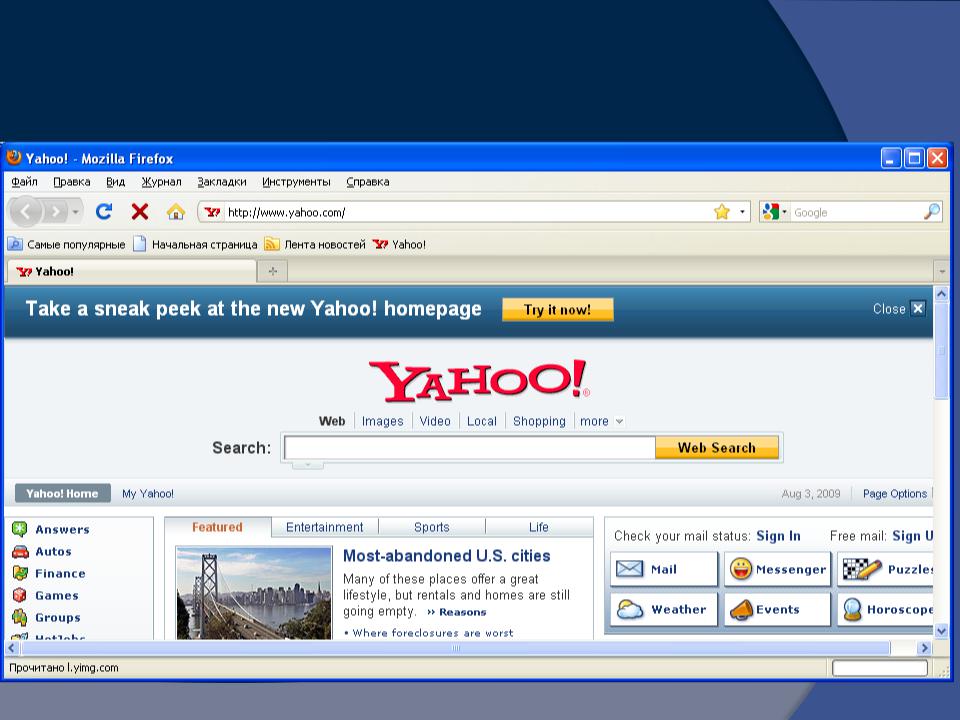Open the Events button
Image resolution: width=960 pixels, height=720 pixels.
pos(778,609)
